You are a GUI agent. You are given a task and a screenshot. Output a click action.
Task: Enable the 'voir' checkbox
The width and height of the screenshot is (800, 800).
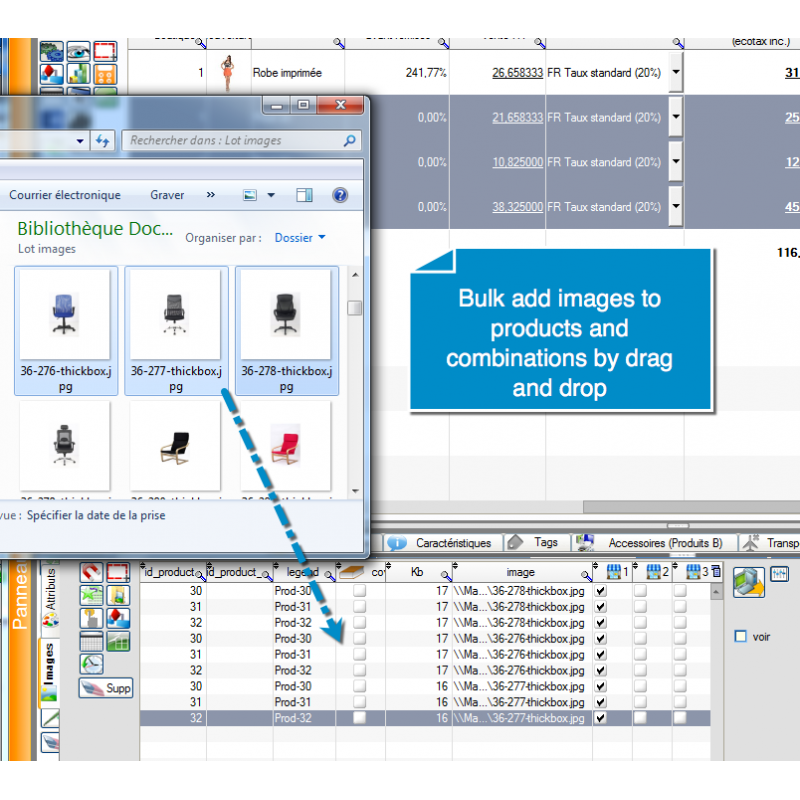740,636
